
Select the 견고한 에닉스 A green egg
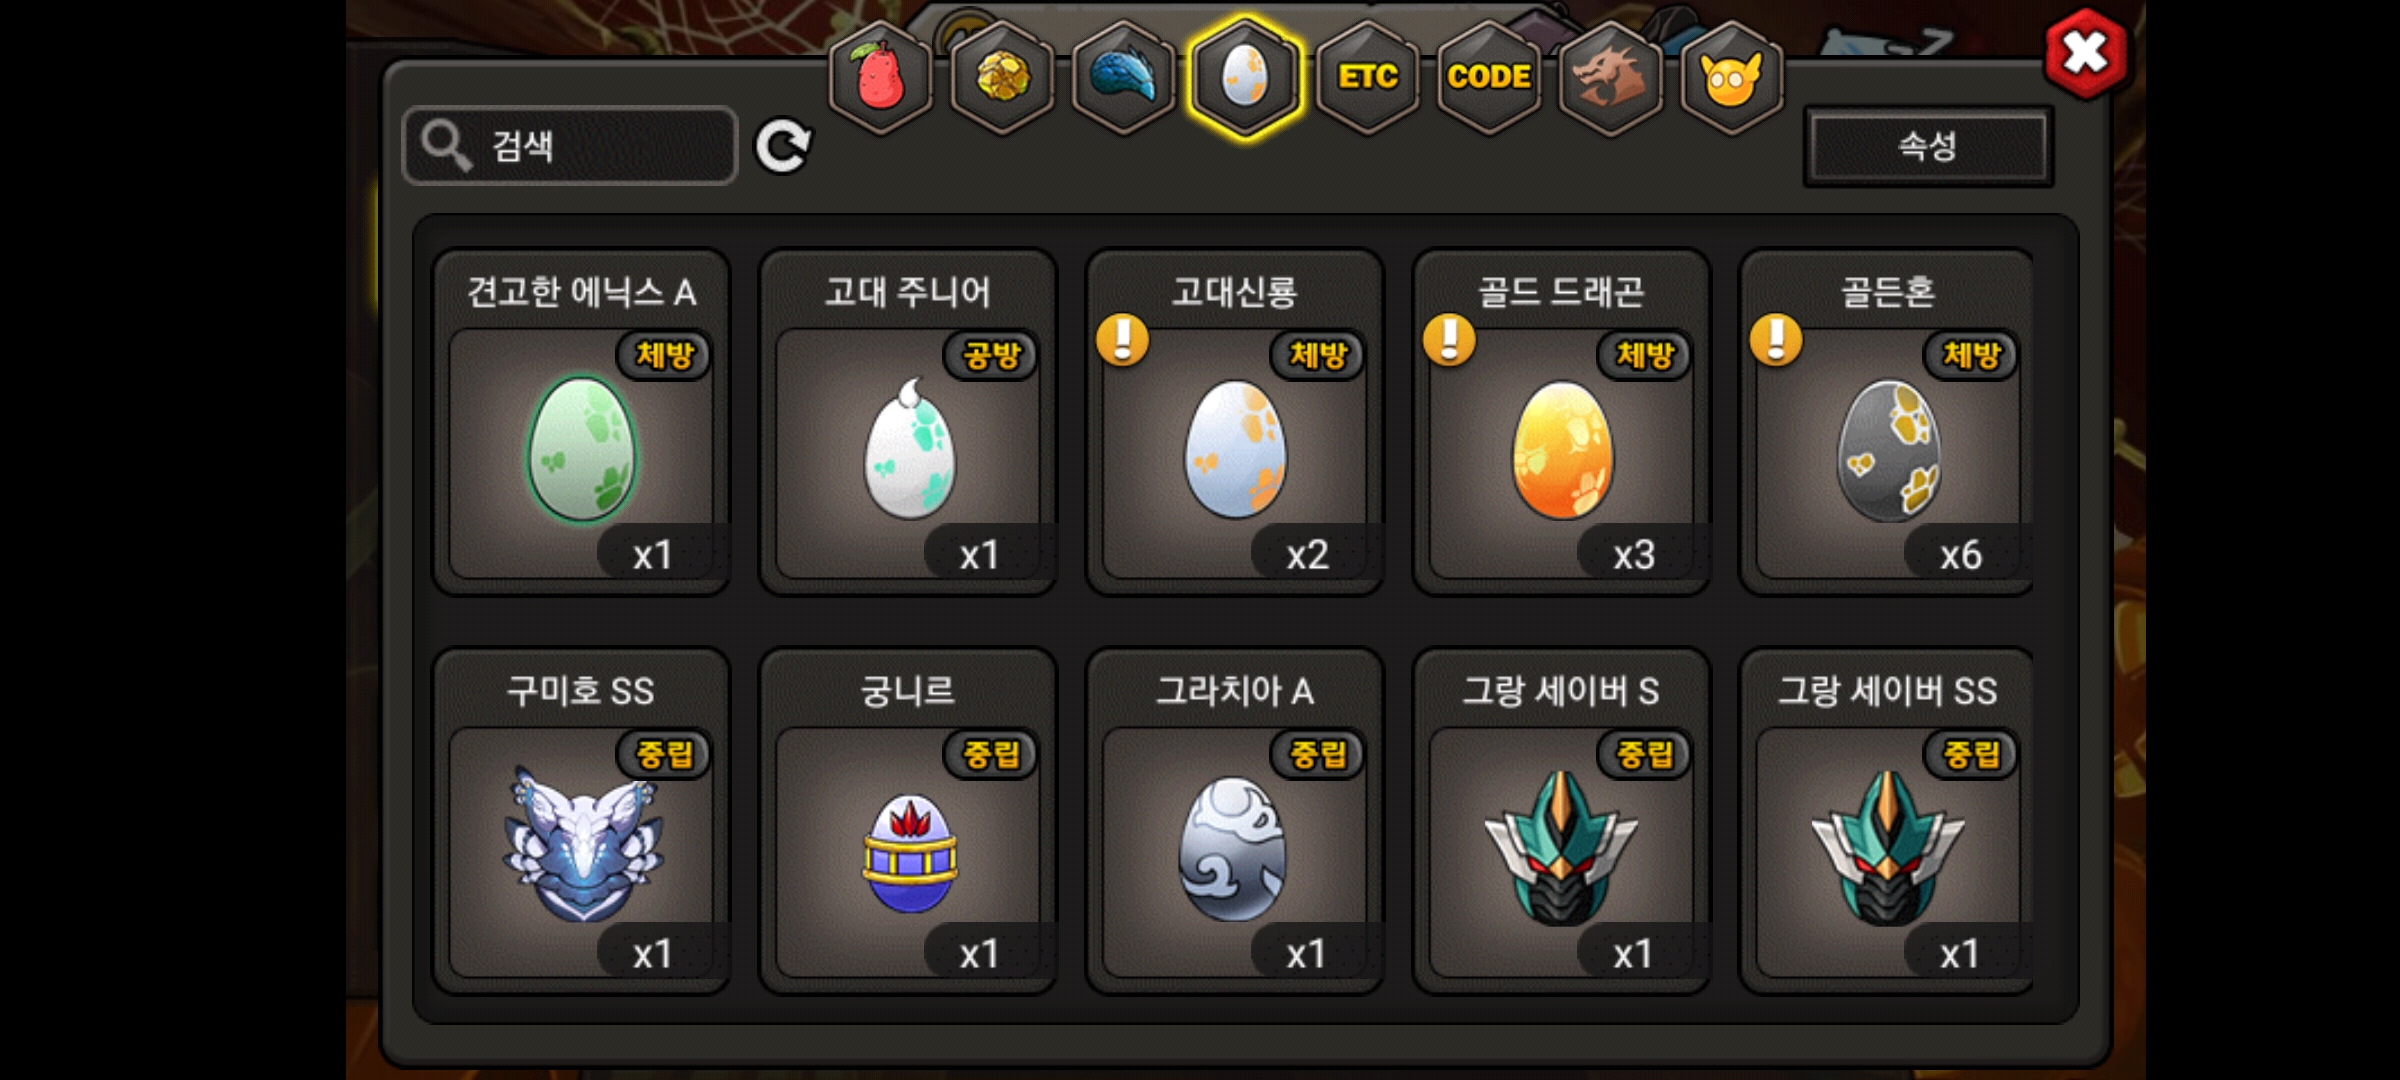click(581, 422)
